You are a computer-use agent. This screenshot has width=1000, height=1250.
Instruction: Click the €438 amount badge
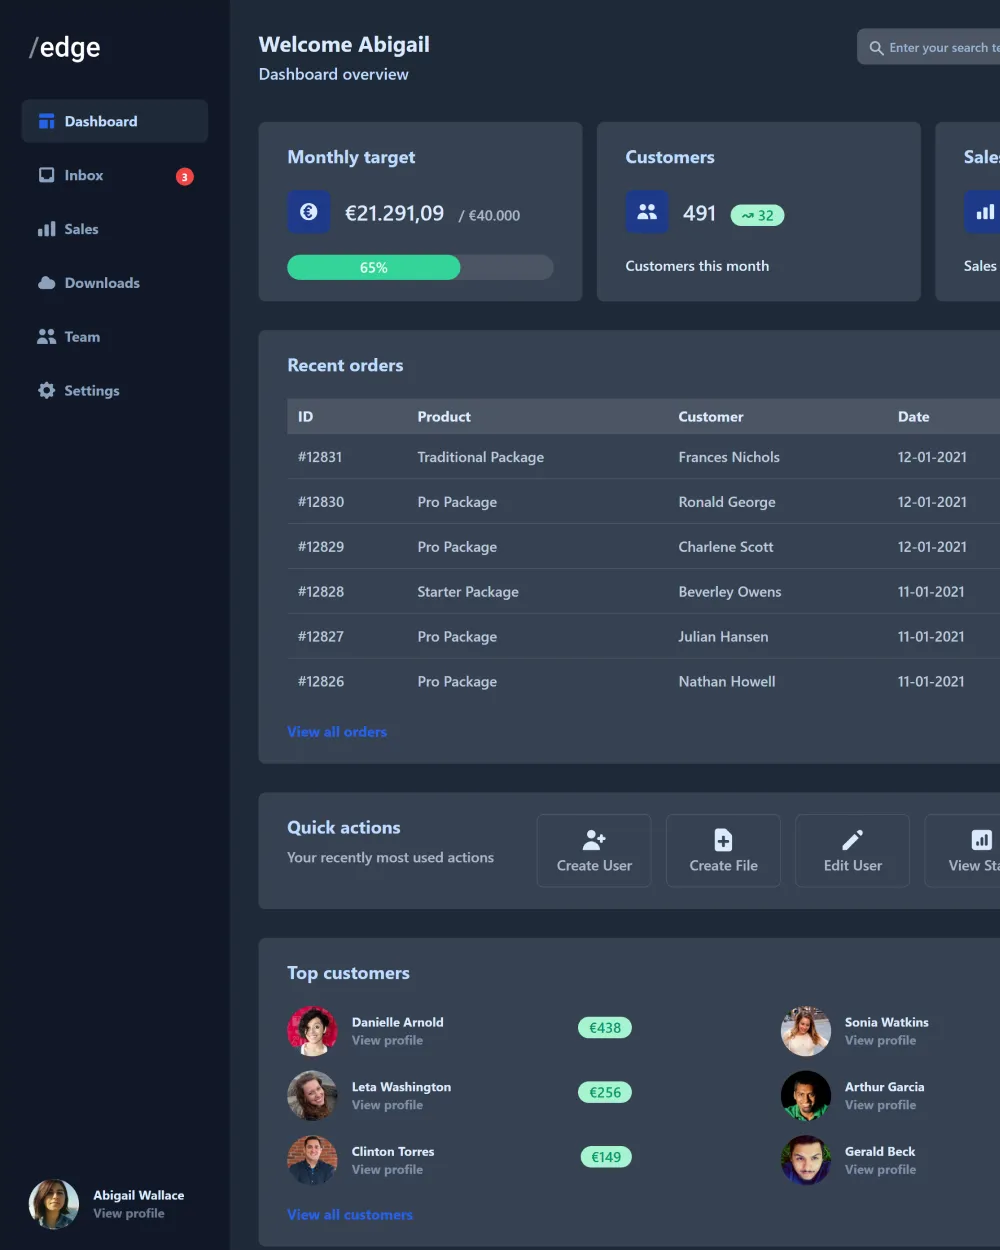point(605,1028)
